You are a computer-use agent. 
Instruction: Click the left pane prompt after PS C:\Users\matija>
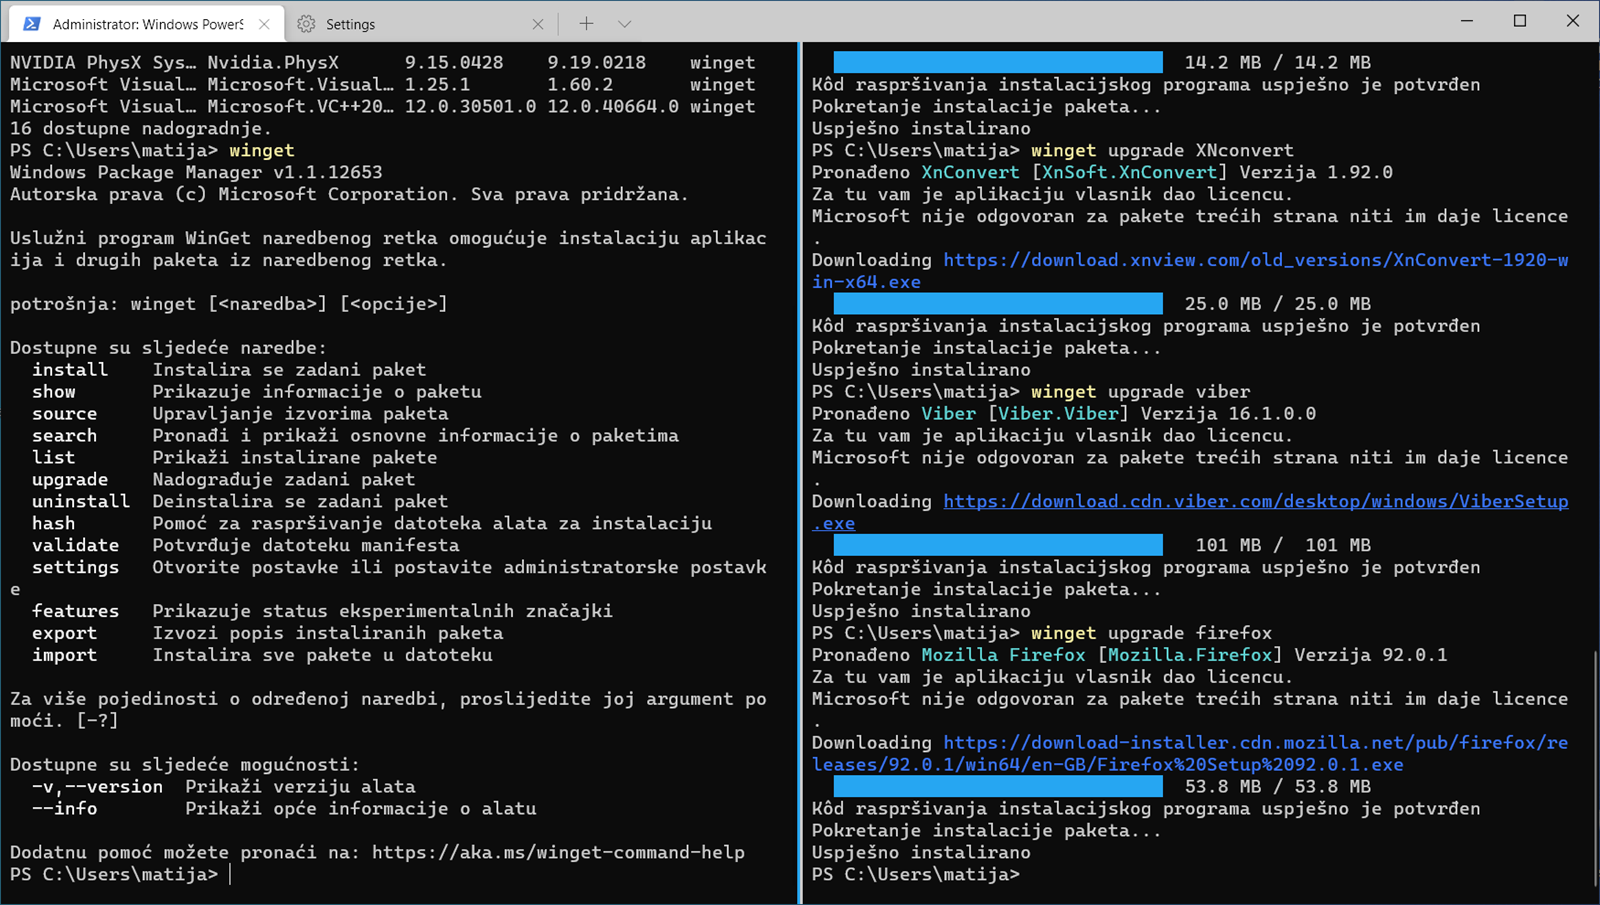[x=230, y=874]
